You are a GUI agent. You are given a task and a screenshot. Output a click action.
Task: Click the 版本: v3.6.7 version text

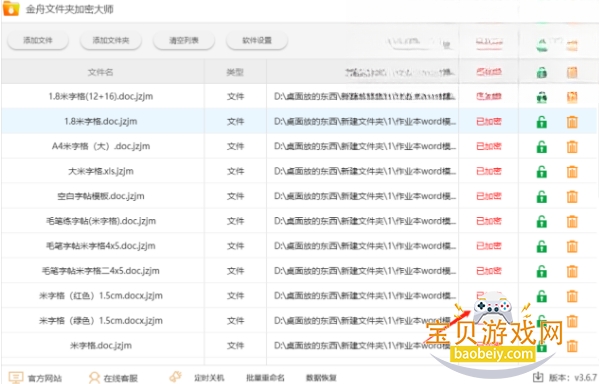(573, 378)
